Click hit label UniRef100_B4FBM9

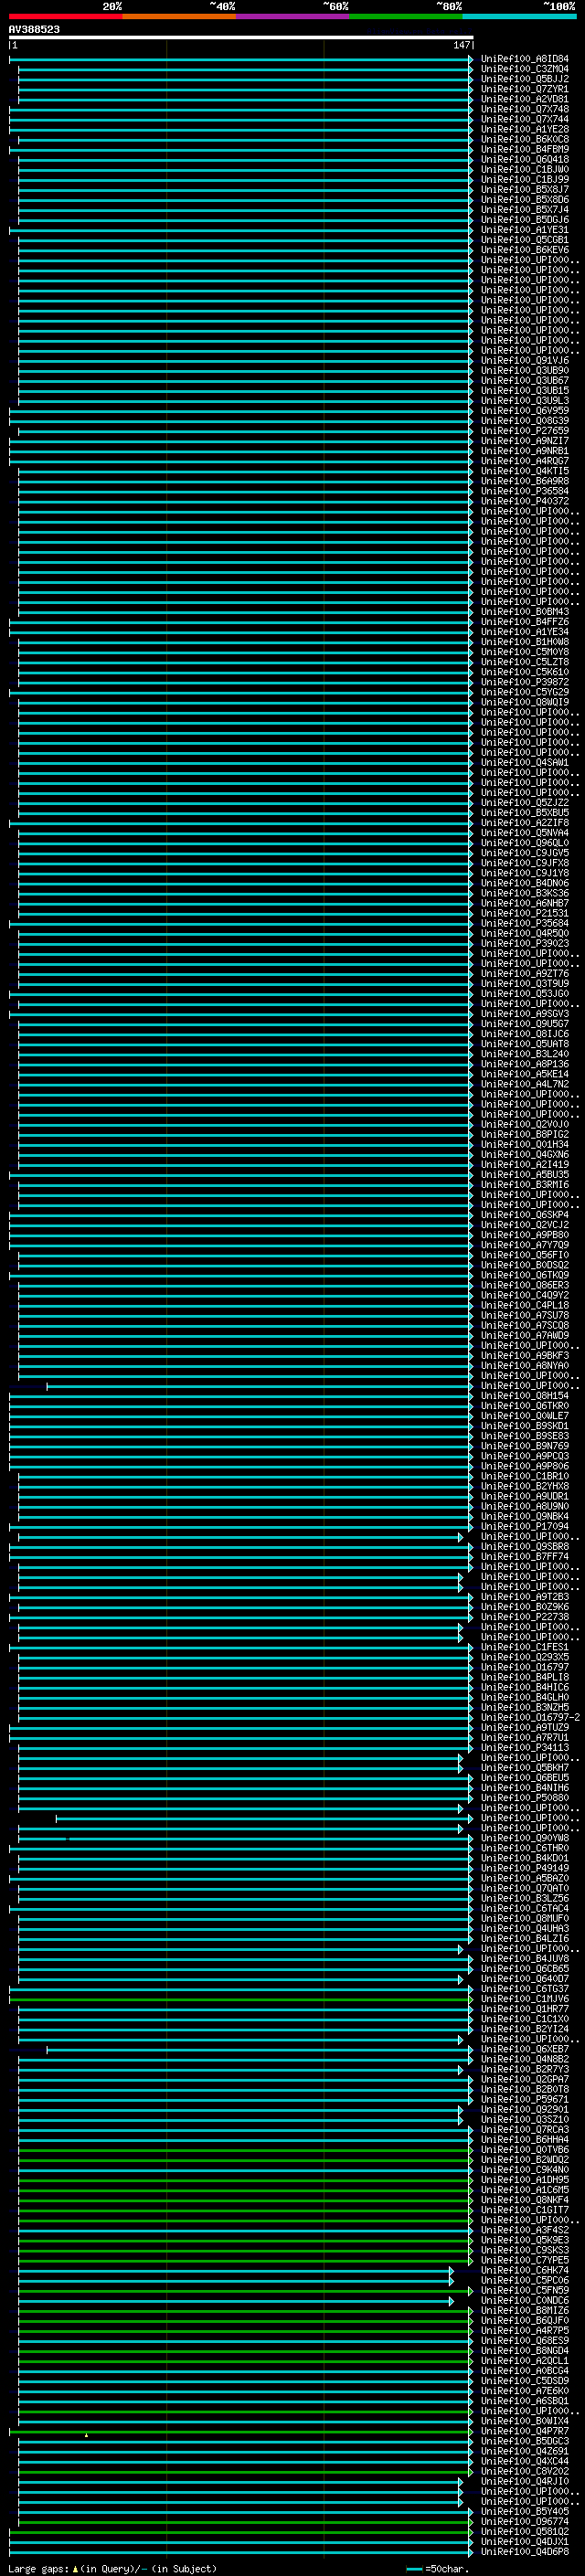click(x=525, y=149)
